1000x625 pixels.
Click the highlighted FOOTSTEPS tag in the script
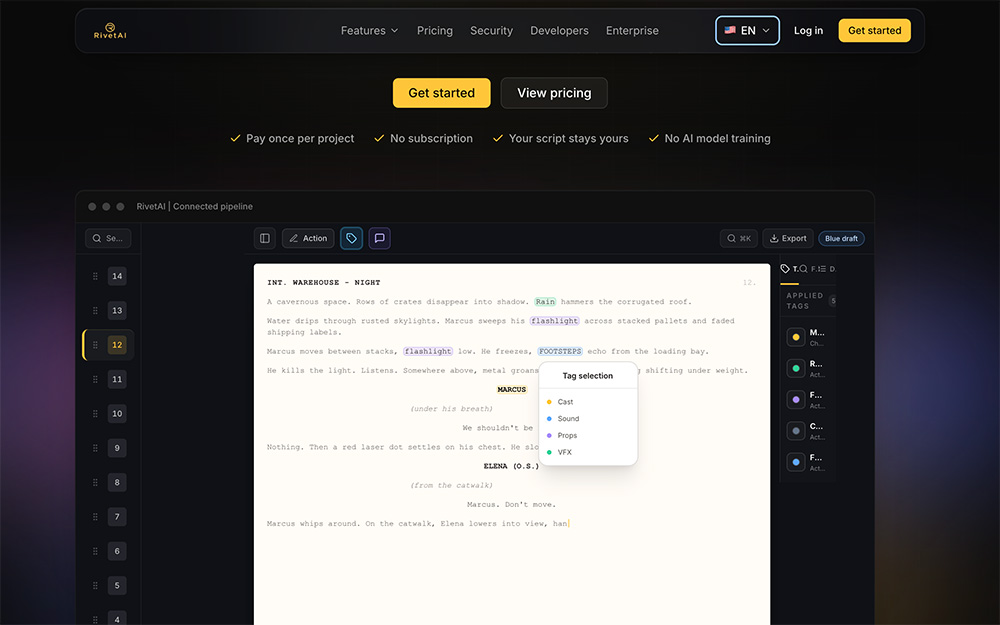(x=560, y=351)
